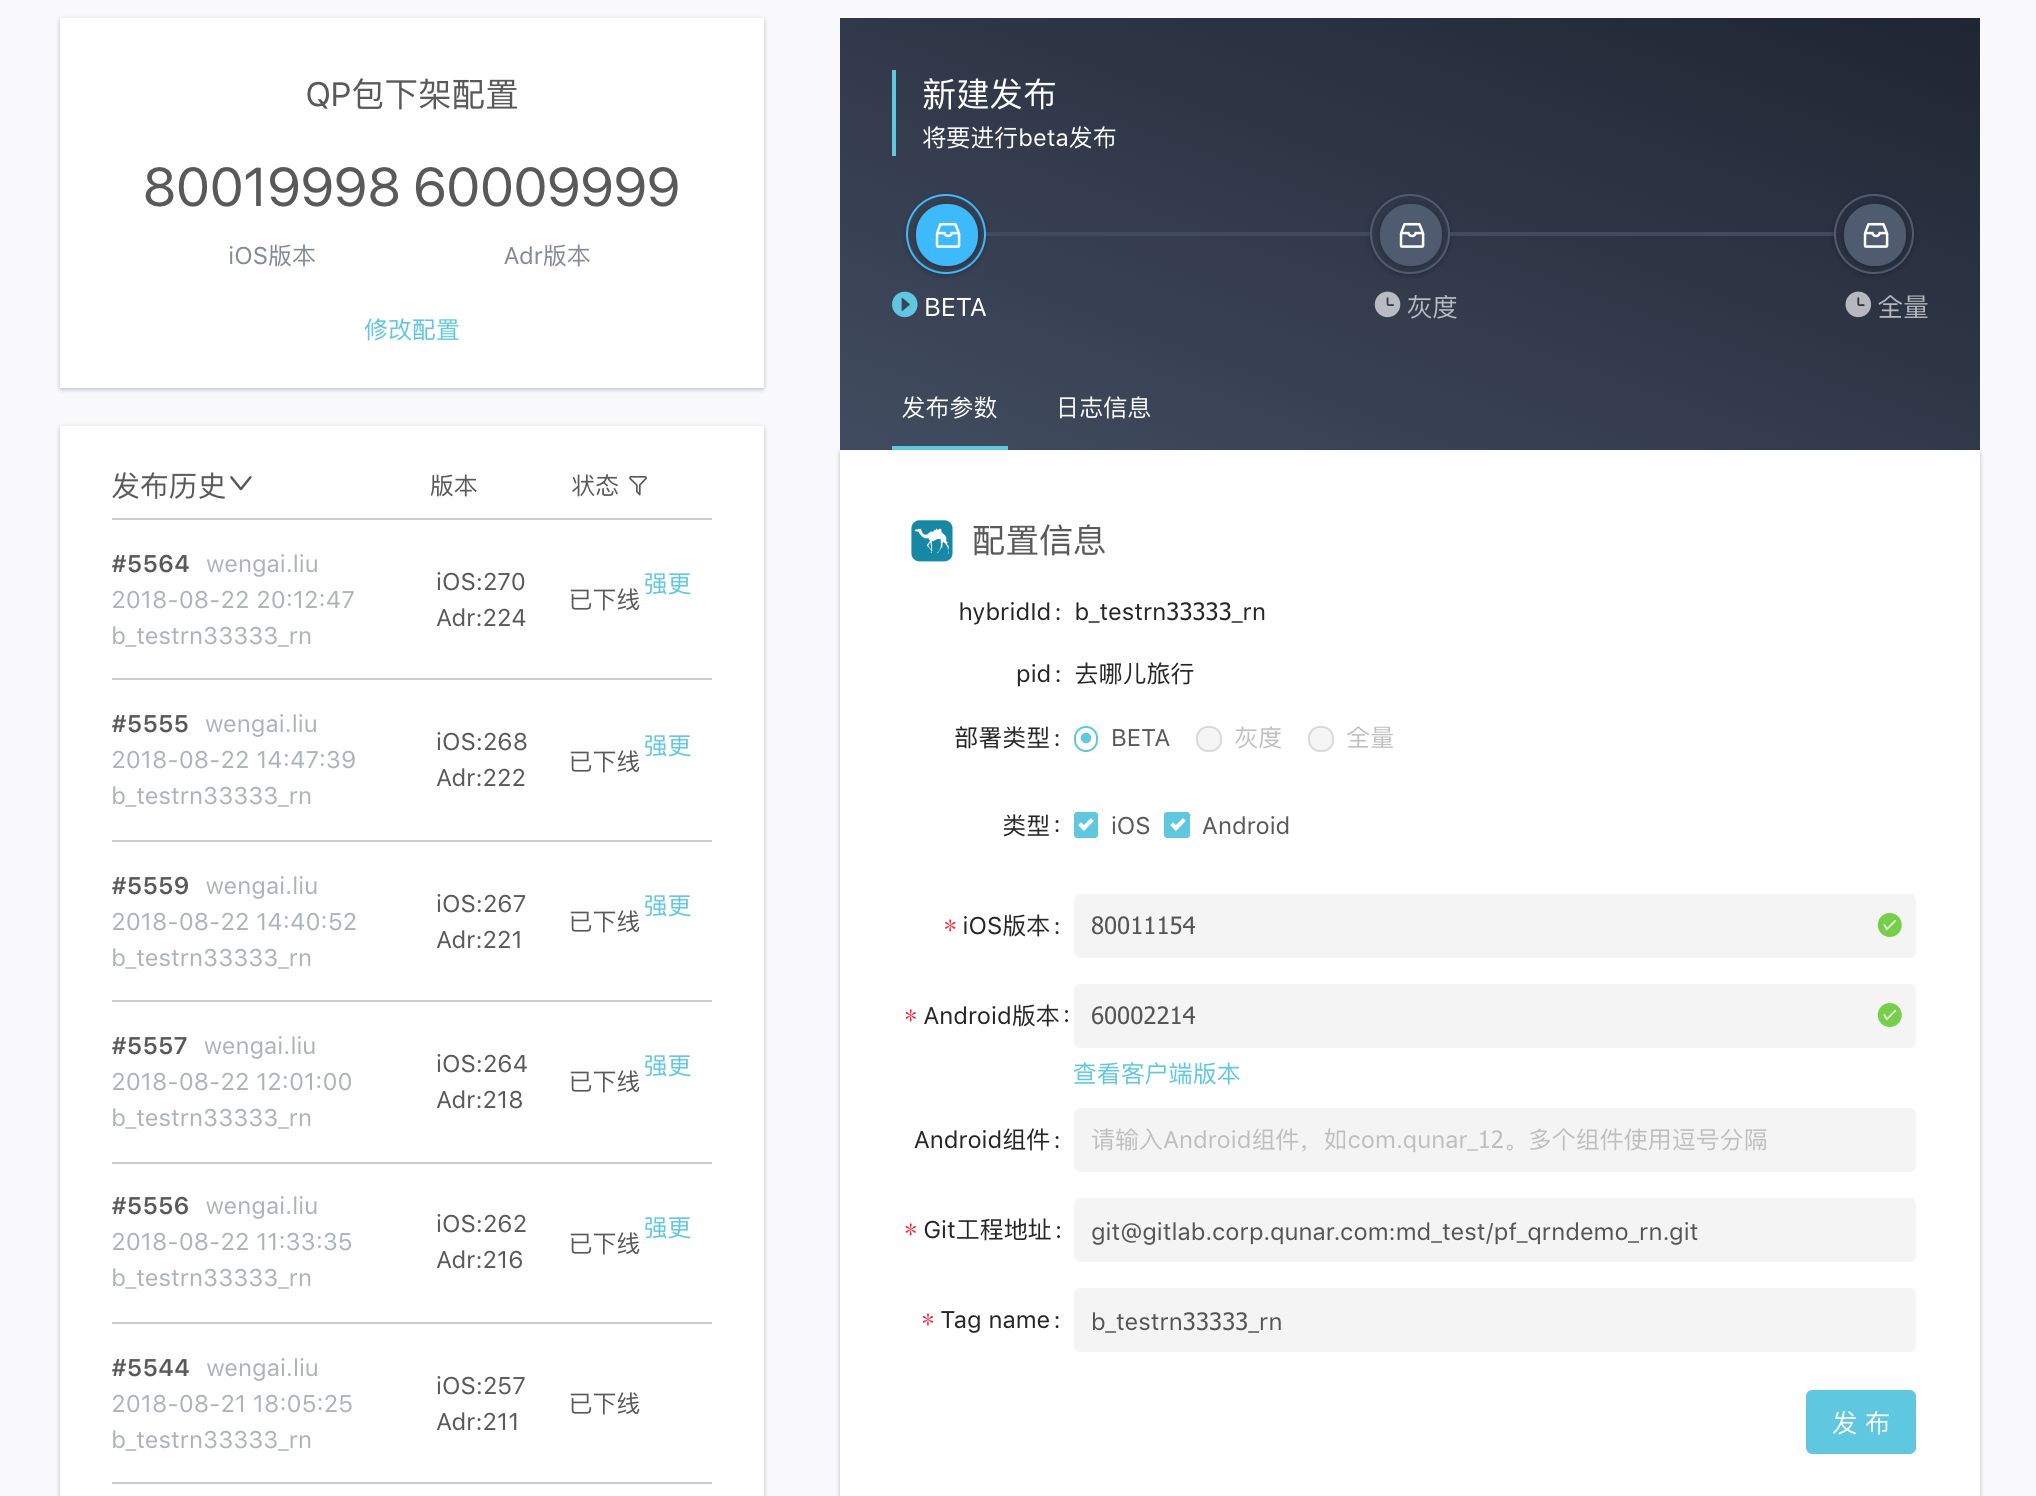The image size is (2036, 1496).
Task: Click the Adr version number 60009999
Action: tap(547, 187)
